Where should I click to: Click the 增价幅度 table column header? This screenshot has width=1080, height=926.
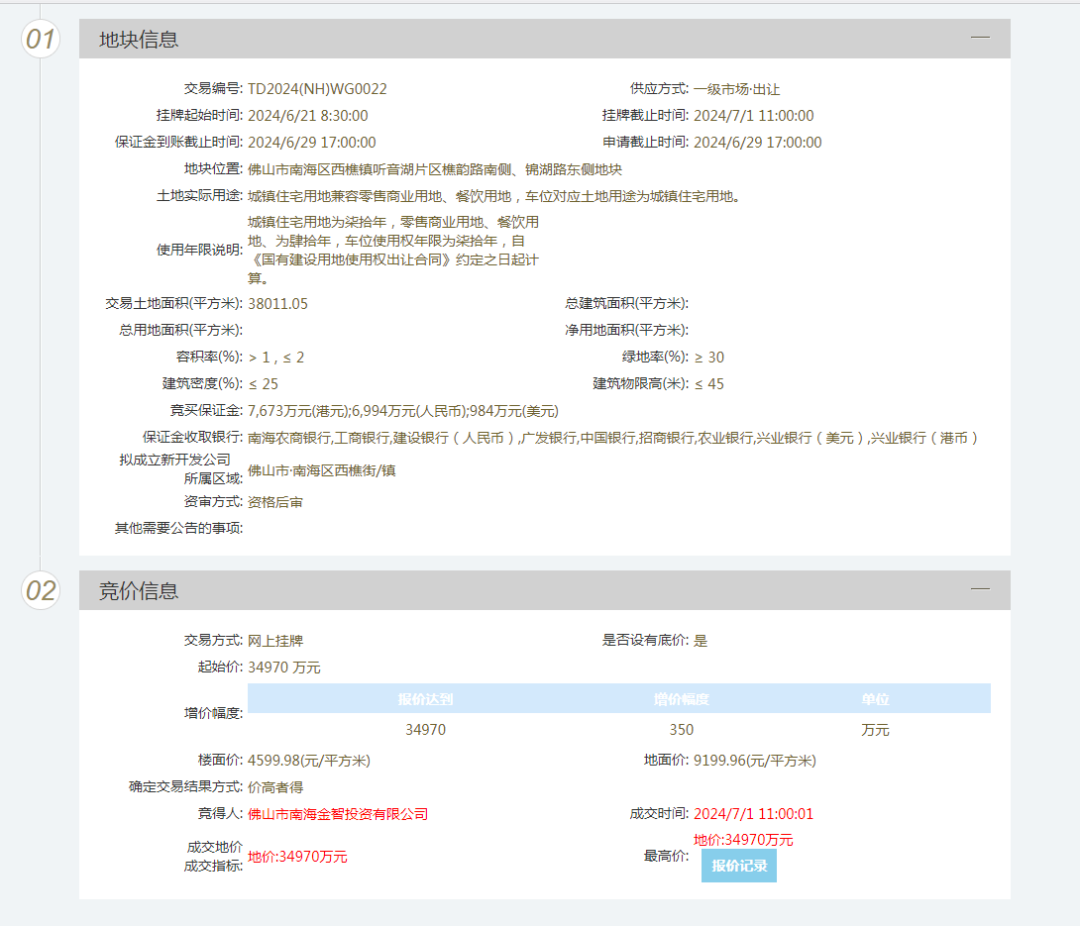pos(681,699)
